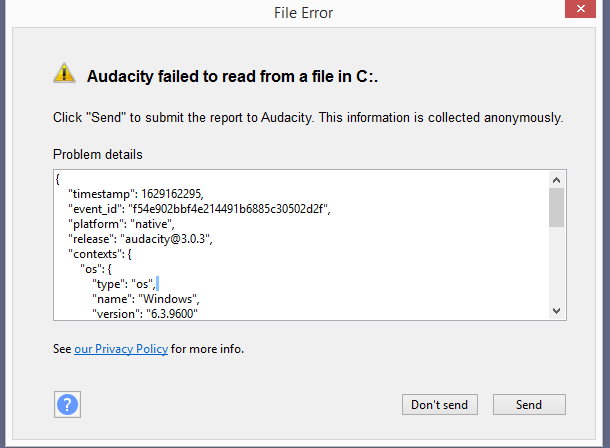The width and height of the screenshot is (610, 448).
Task: Place cursor on the "timestamp" line
Action: (x=136, y=194)
